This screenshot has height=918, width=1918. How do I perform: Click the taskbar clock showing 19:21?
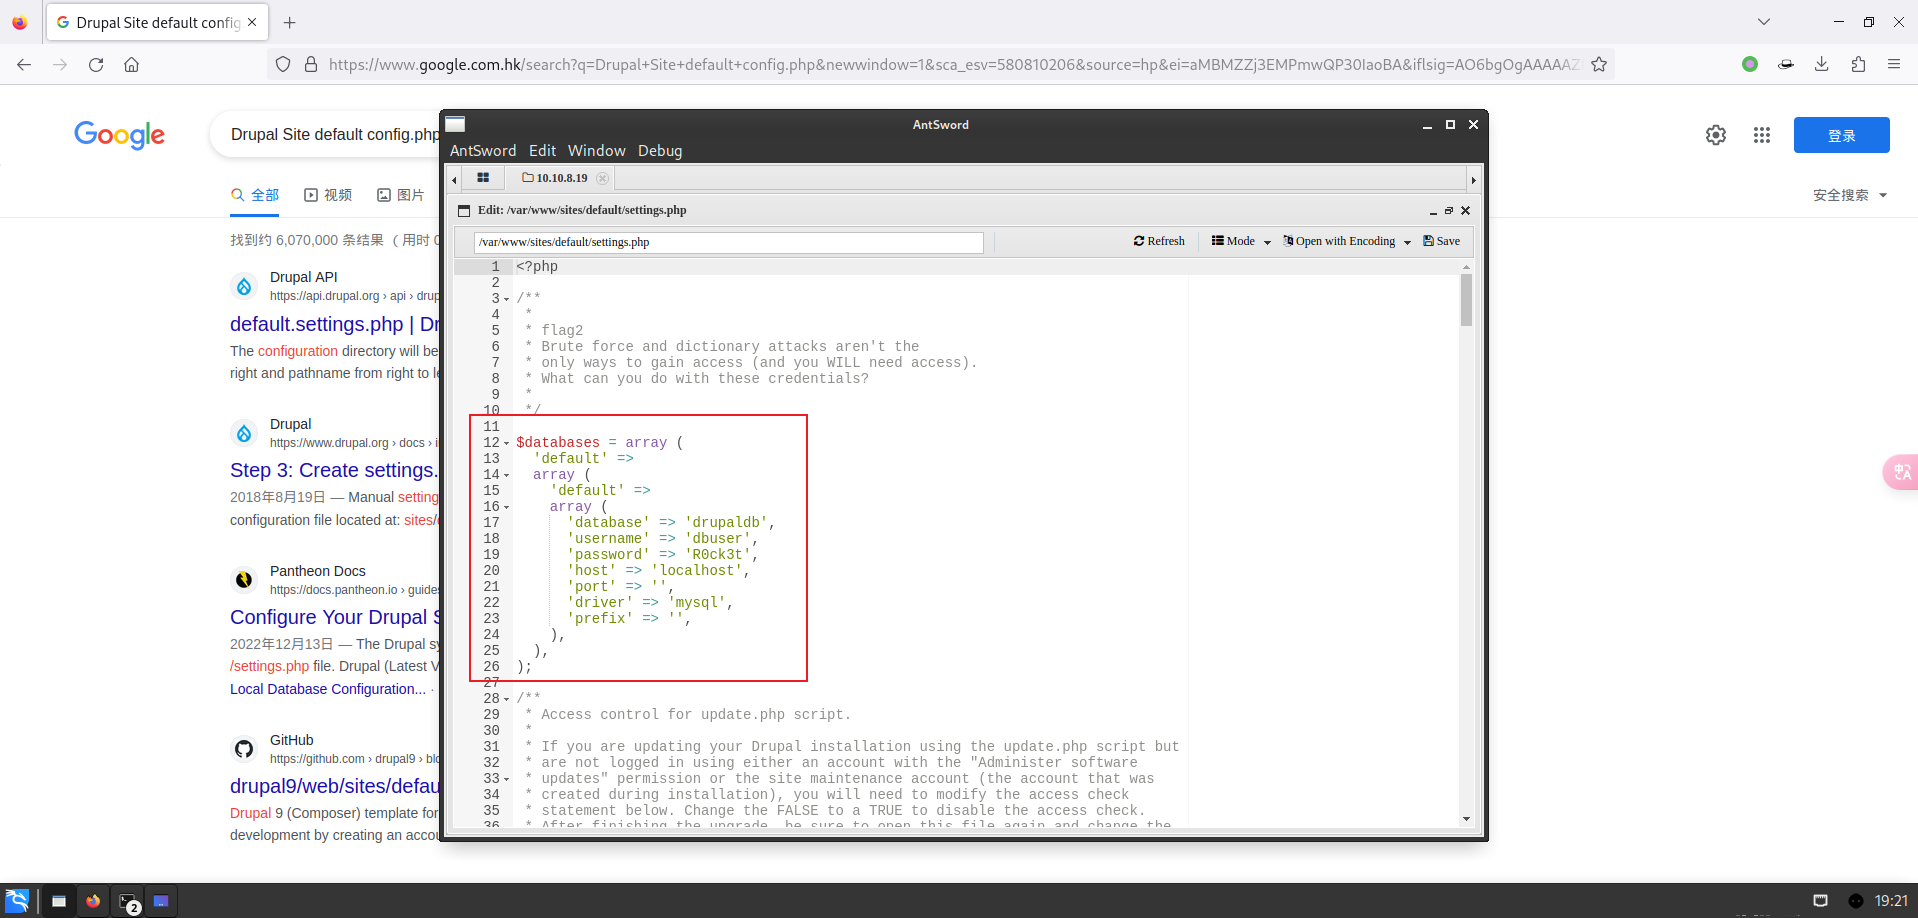pos(1890,901)
